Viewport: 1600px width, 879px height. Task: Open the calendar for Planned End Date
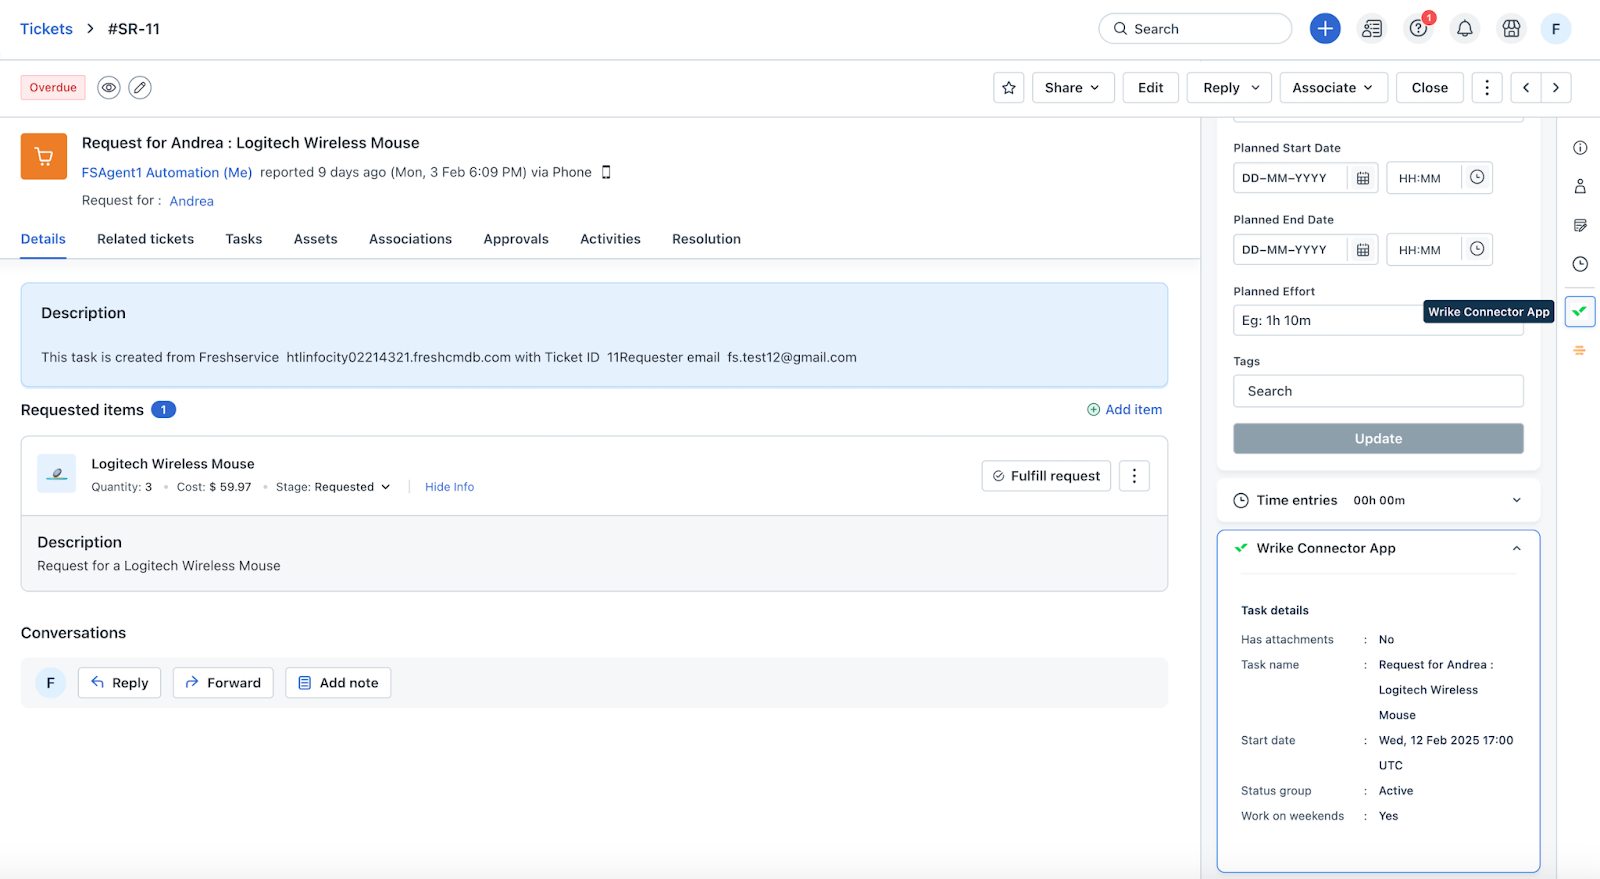[1363, 250]
